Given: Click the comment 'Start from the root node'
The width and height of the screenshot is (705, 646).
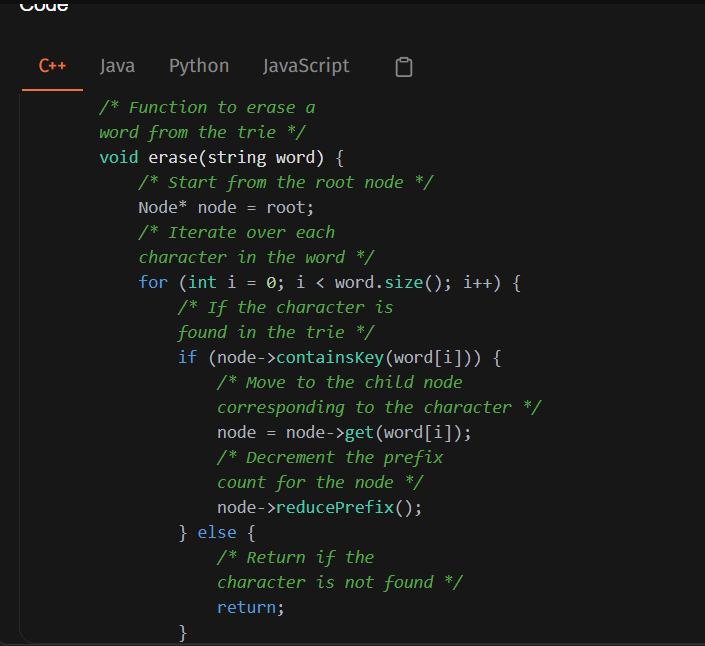Looking at the screenshot, I should coord(286,183).
